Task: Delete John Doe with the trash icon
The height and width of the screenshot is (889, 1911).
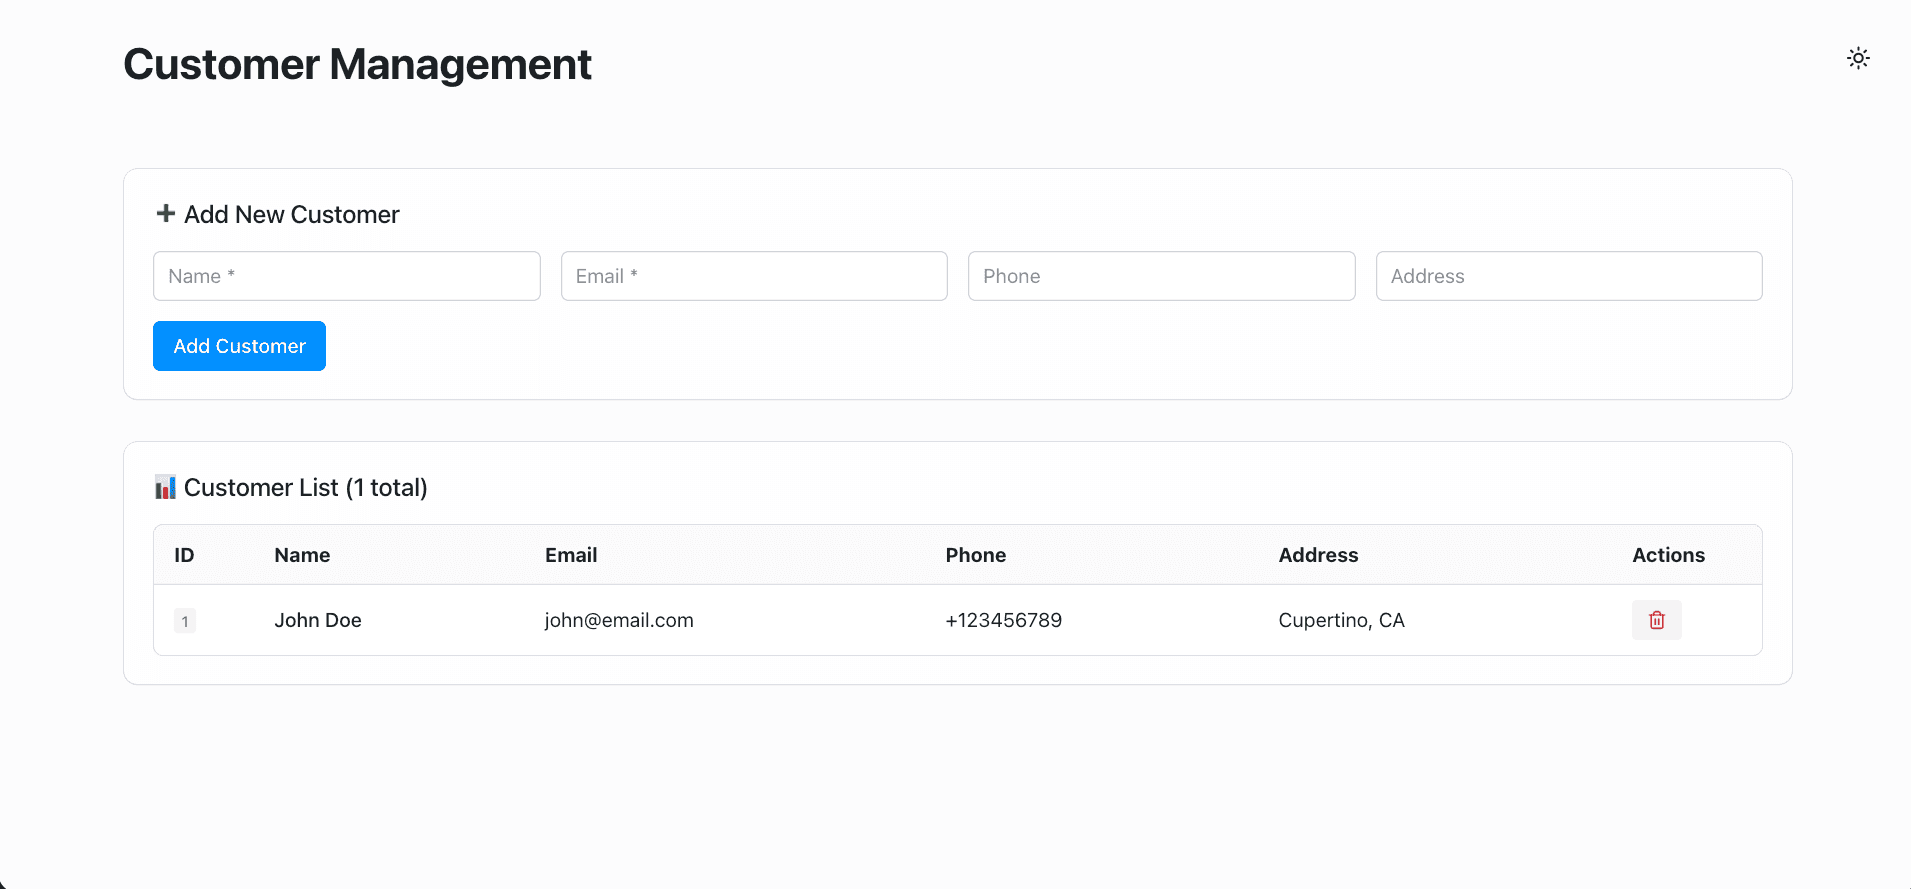Action: pyautogui.click(x=1657, y=620)
